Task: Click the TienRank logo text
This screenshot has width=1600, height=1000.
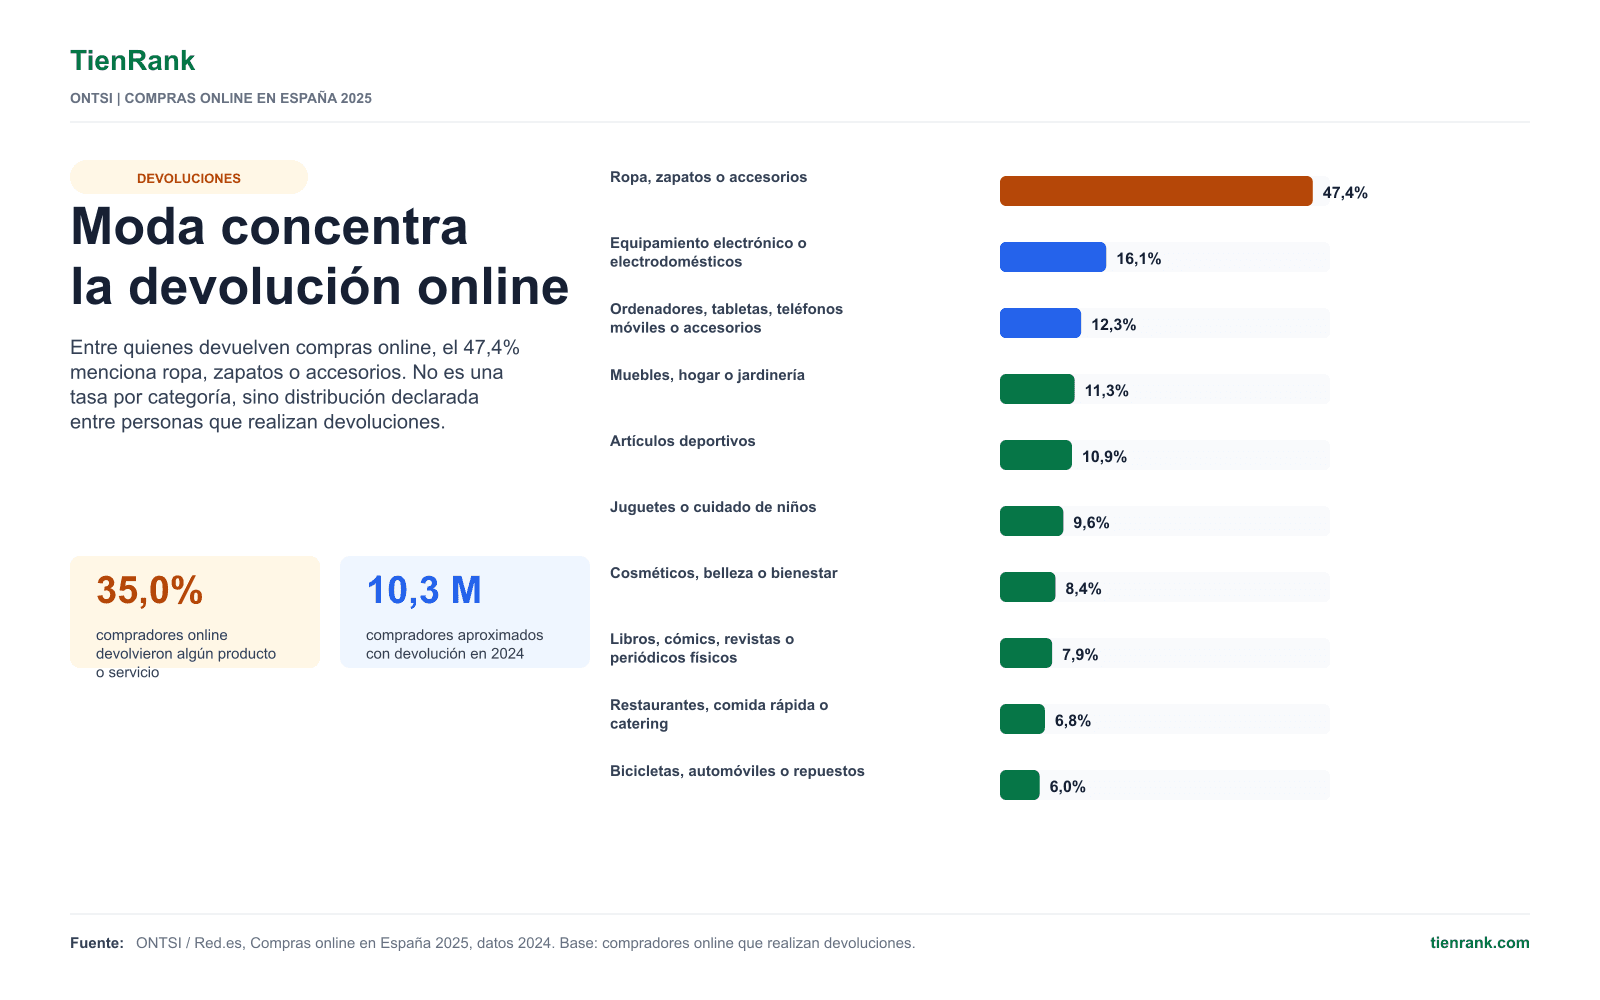Action: (132, 61)
